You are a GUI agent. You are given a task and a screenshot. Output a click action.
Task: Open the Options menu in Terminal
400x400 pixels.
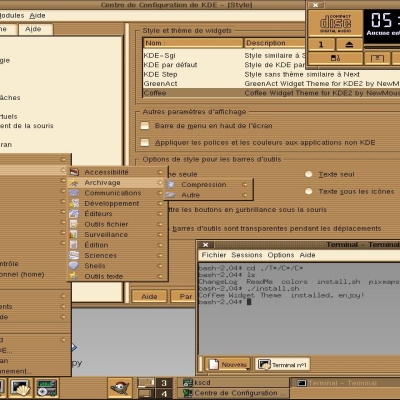[x=281, y=255]
